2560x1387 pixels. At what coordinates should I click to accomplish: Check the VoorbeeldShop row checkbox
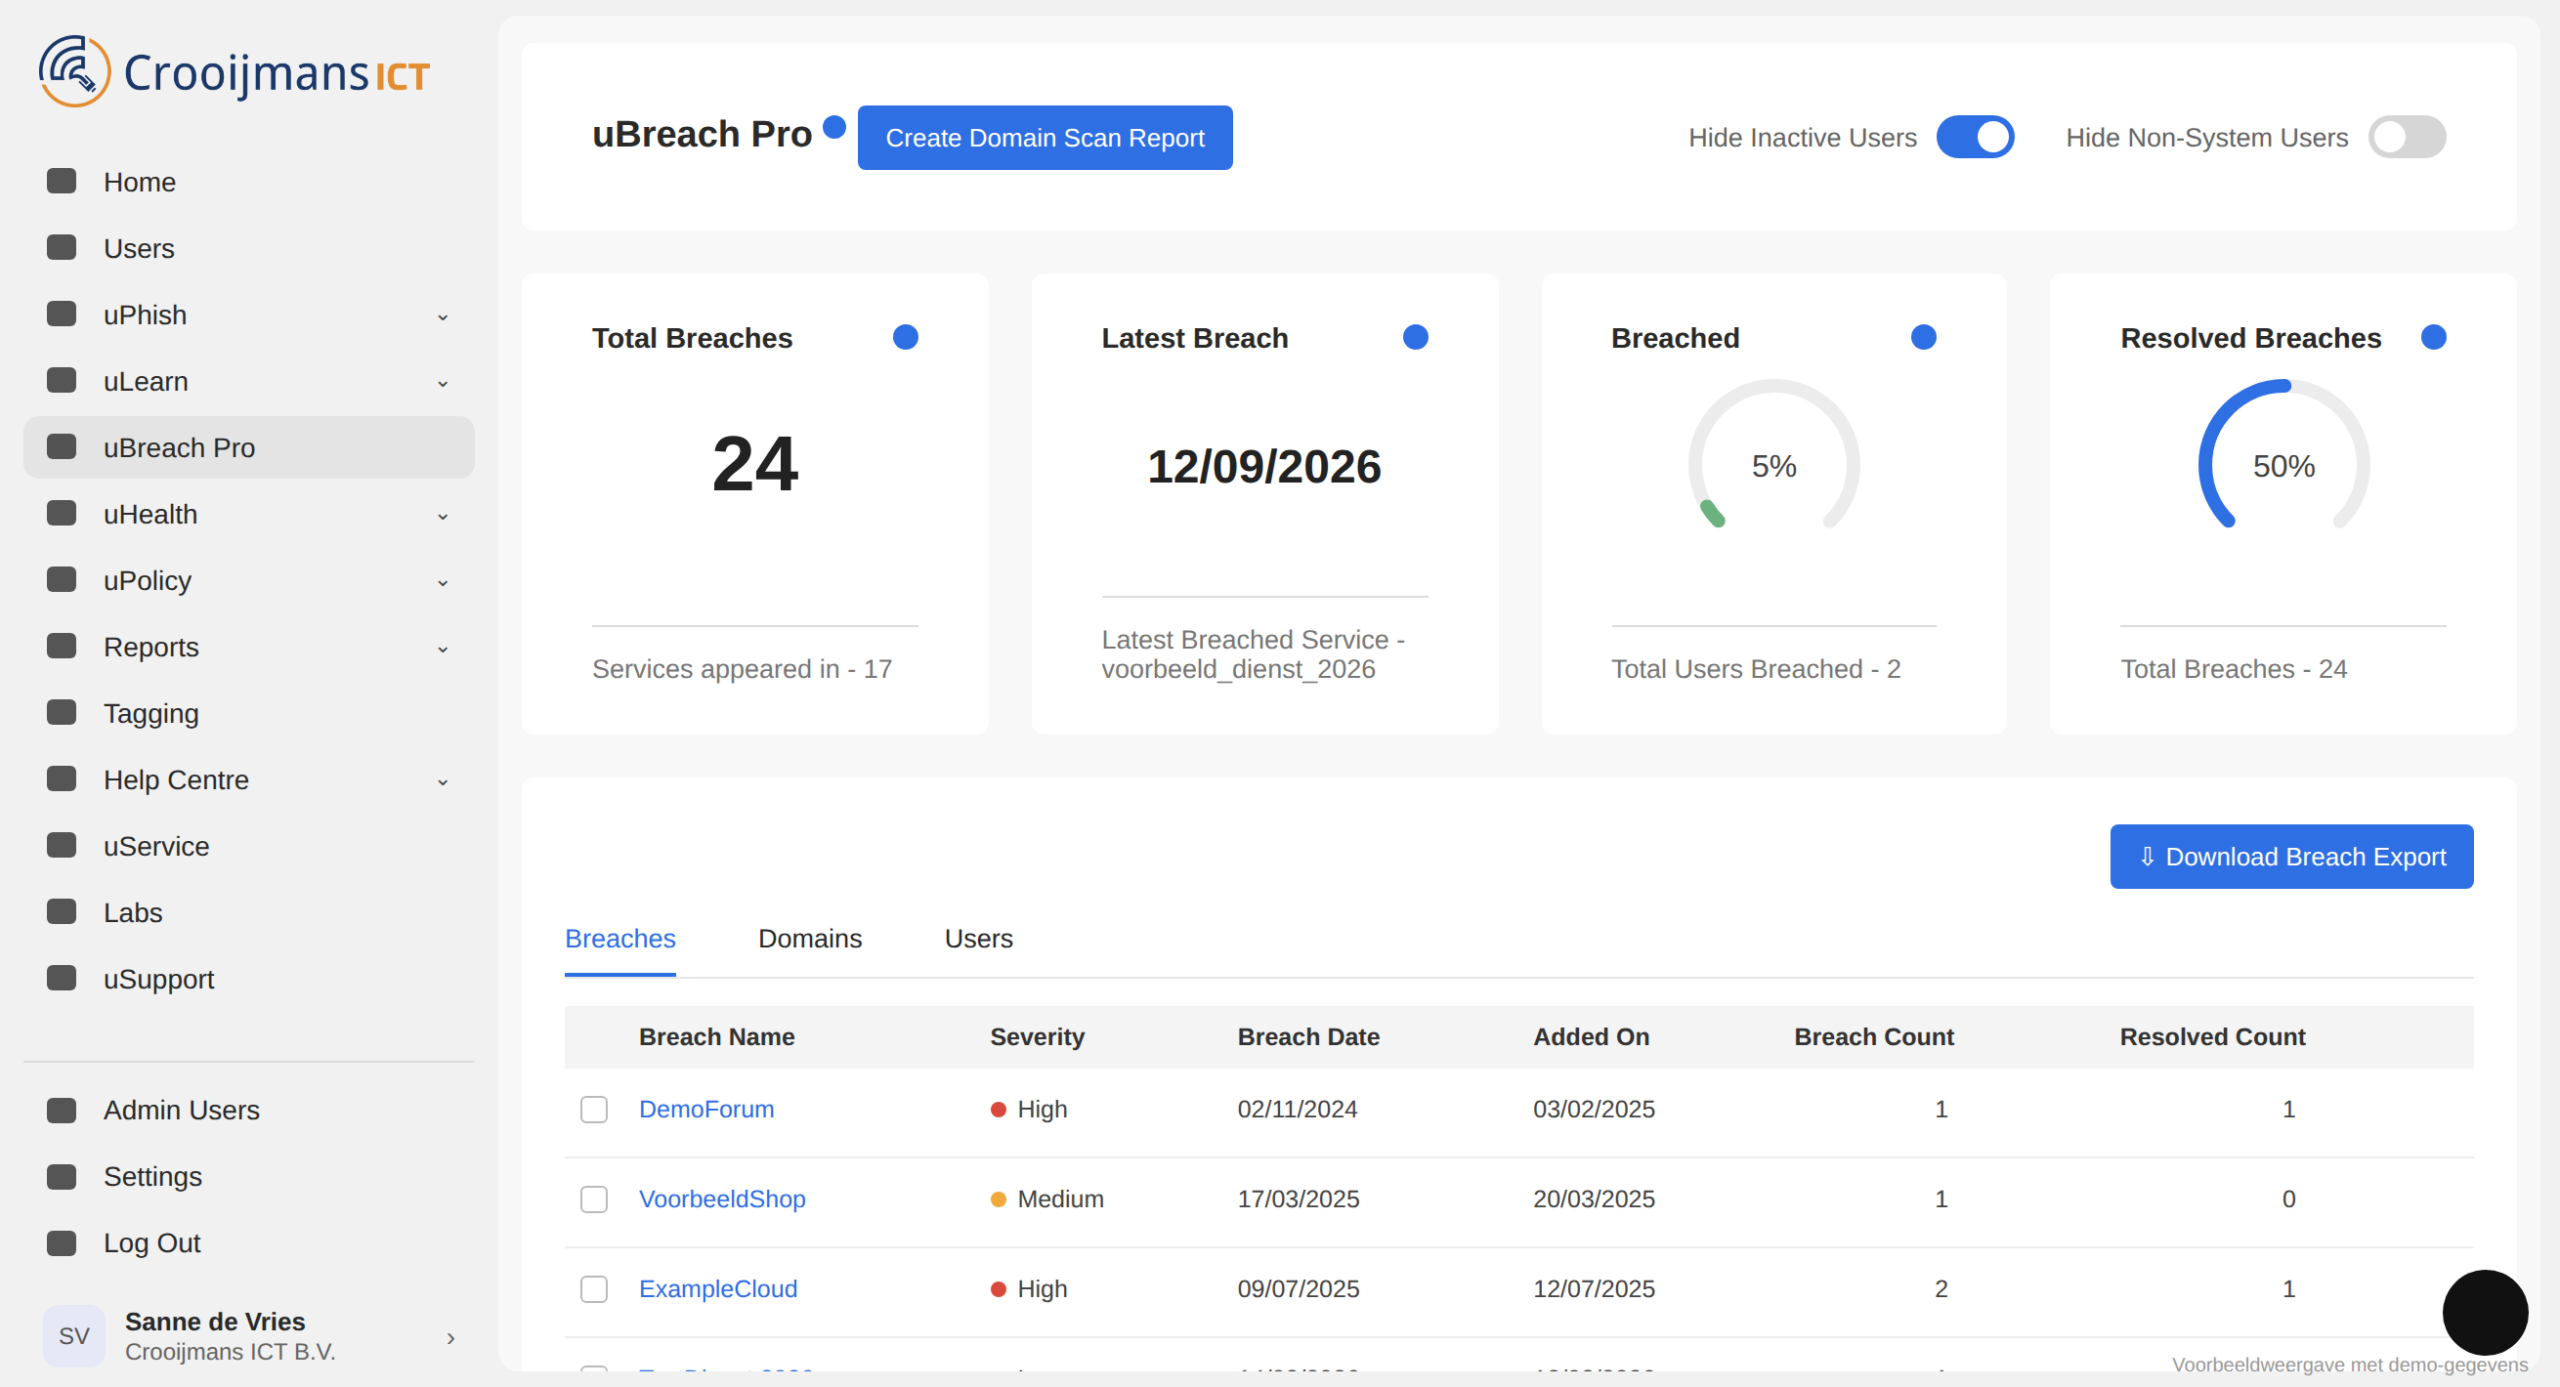point(594,1199)
